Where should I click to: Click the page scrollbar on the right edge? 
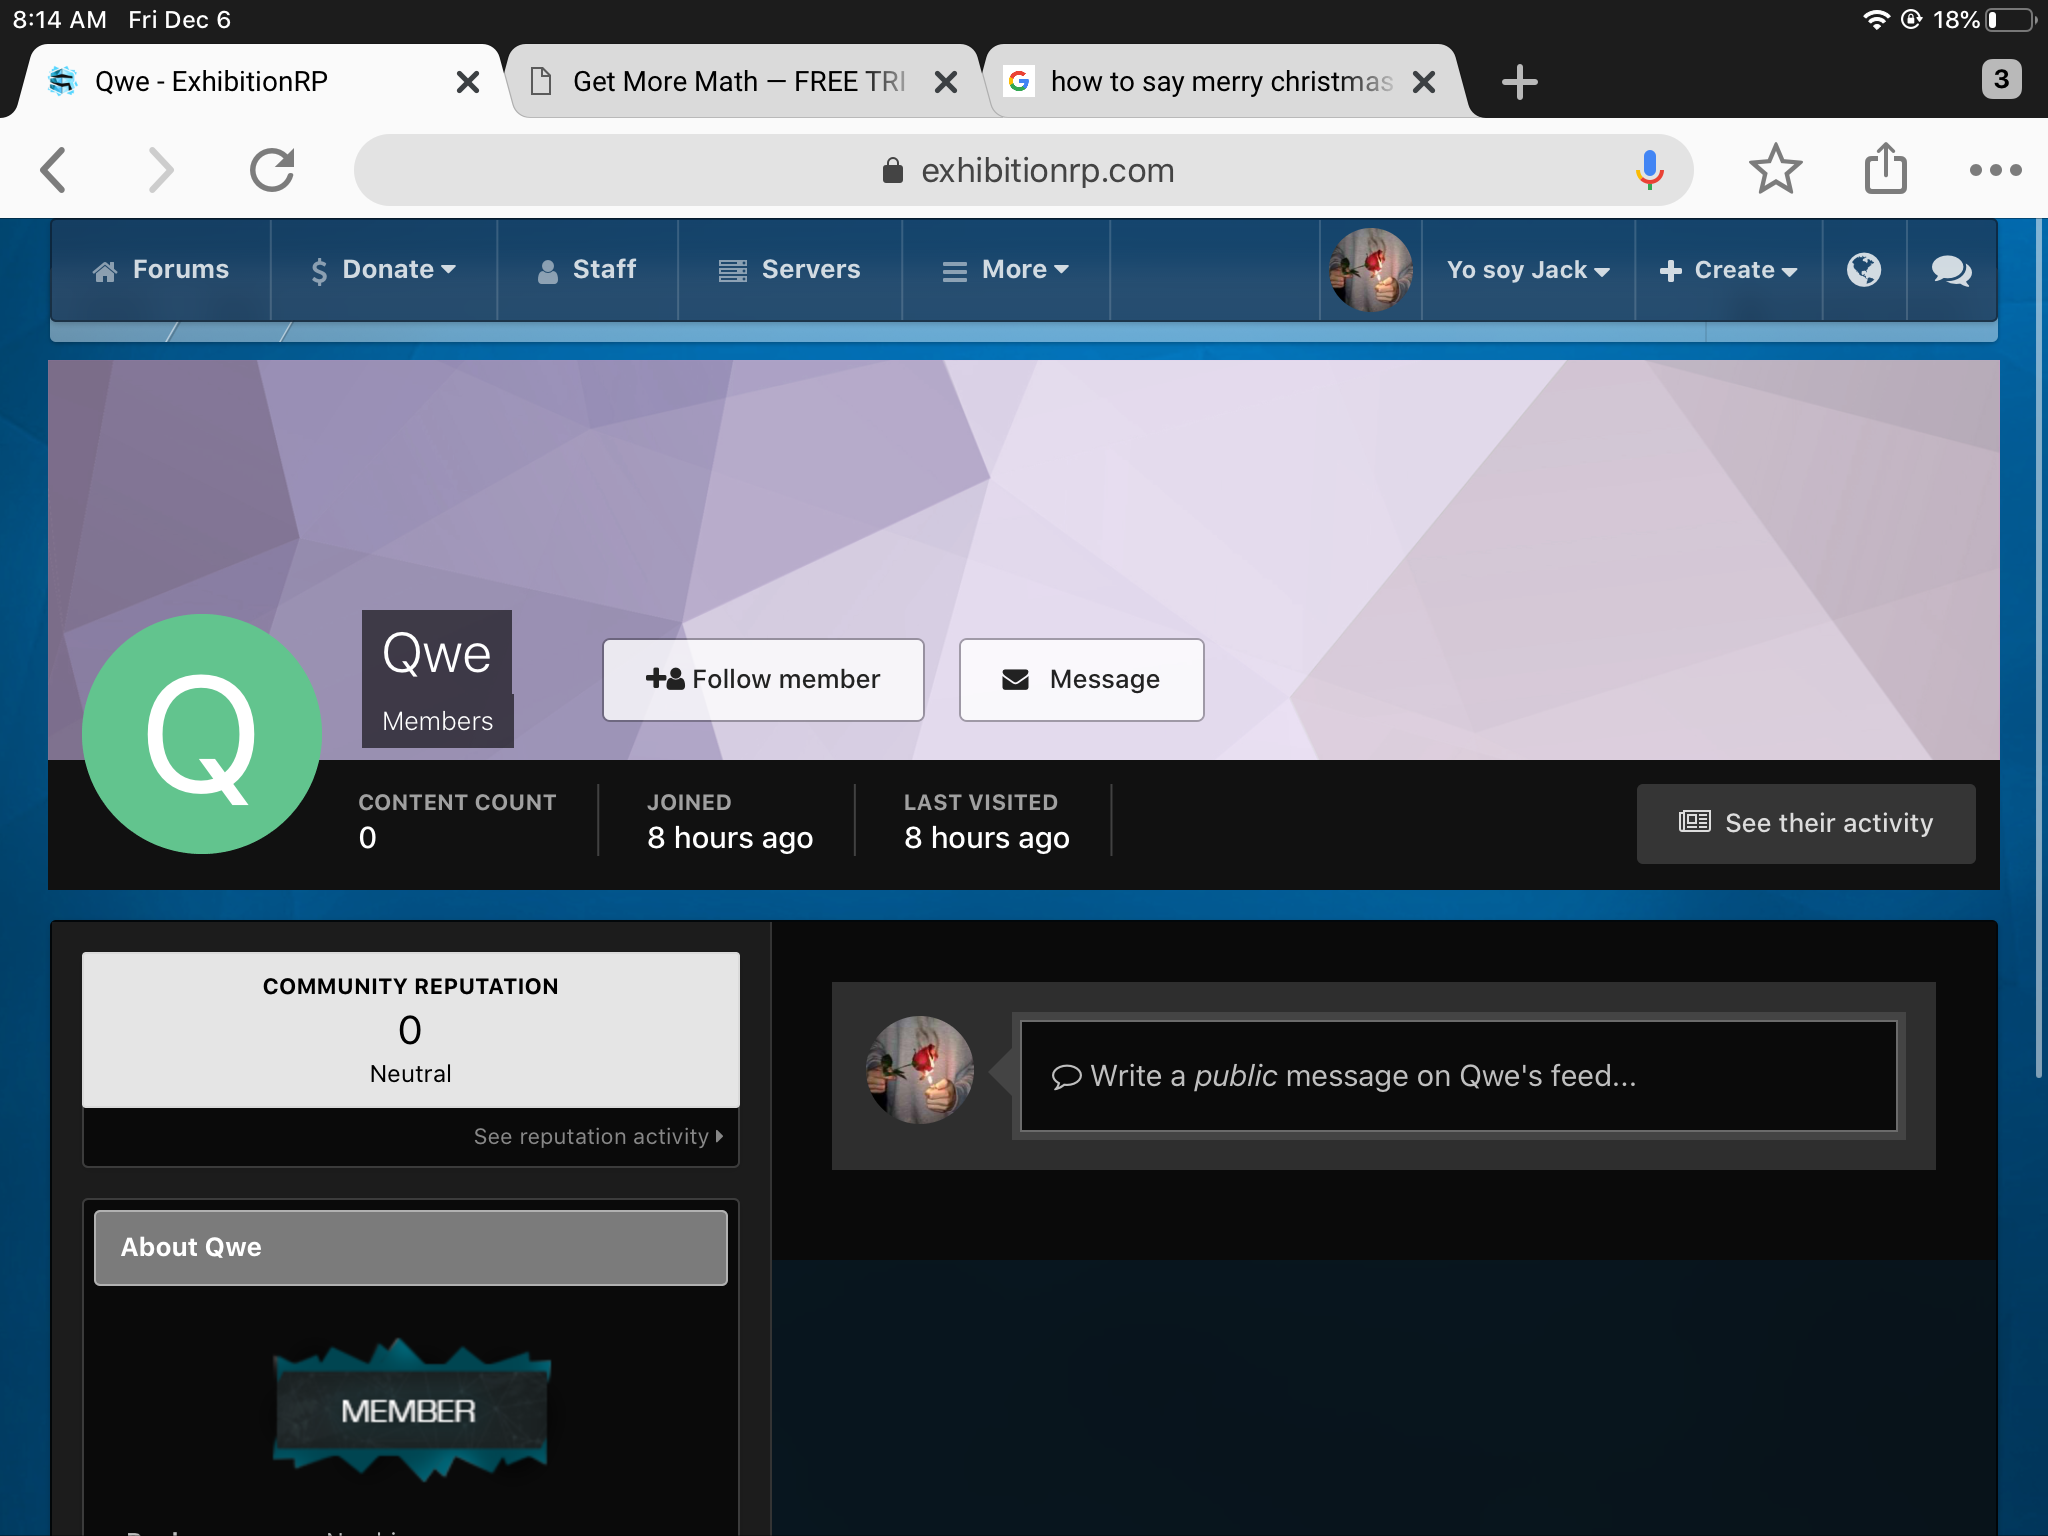pyautogui.click(x=2038, y=650)
